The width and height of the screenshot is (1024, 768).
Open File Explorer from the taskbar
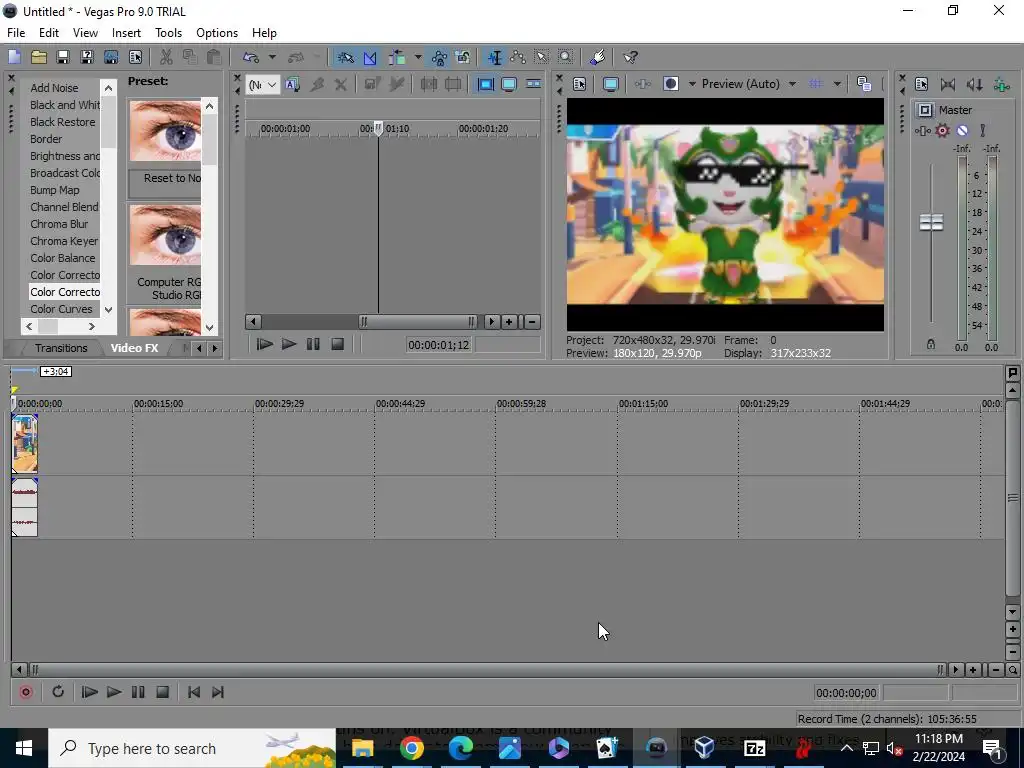[362, 748]
